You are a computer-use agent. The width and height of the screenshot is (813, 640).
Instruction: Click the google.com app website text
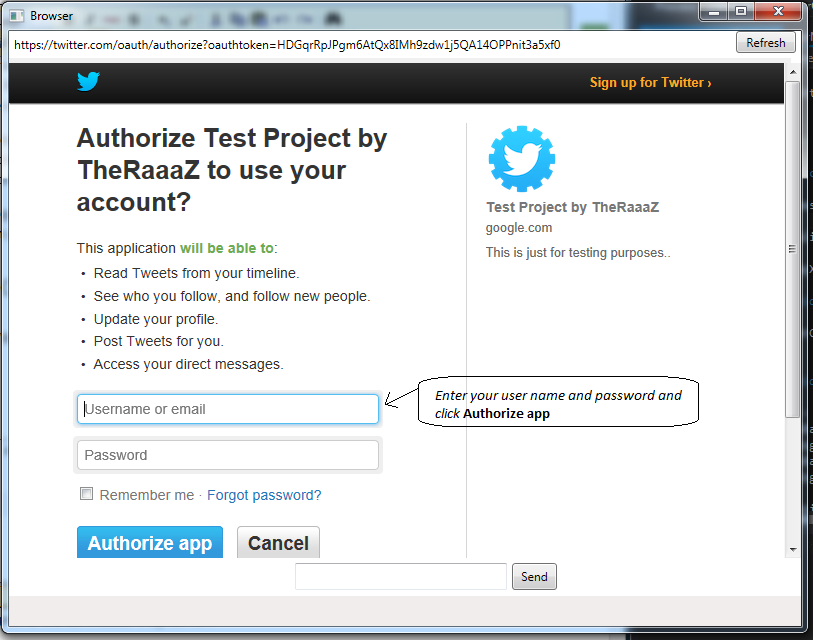pos(518,228)
